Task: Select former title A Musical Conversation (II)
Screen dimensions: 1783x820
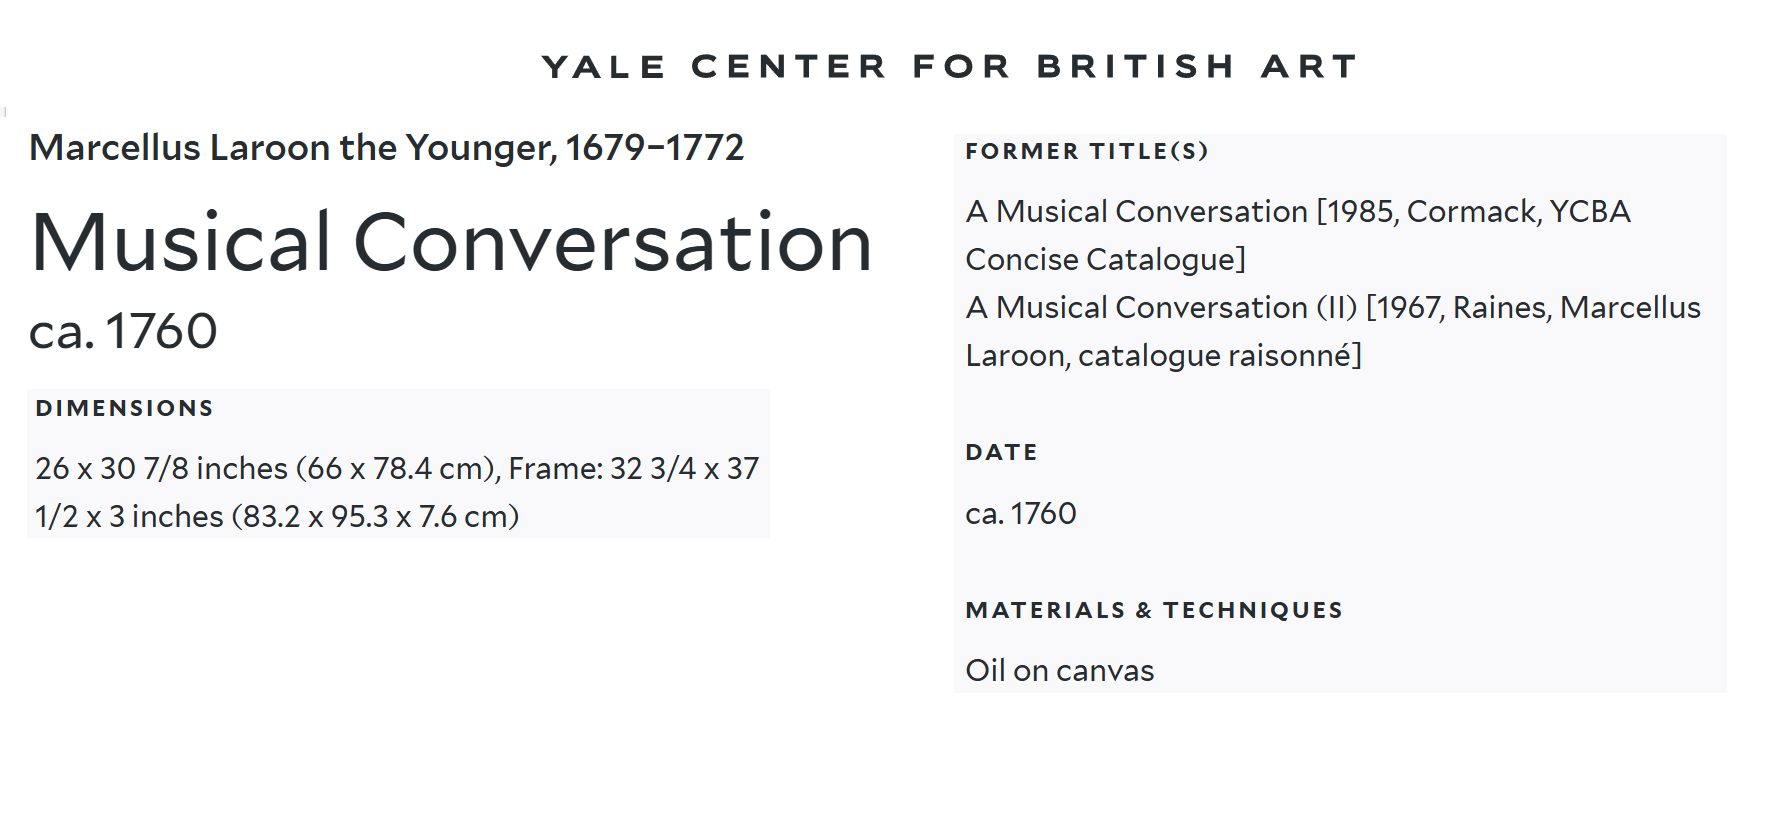Action: point(1161,308)
